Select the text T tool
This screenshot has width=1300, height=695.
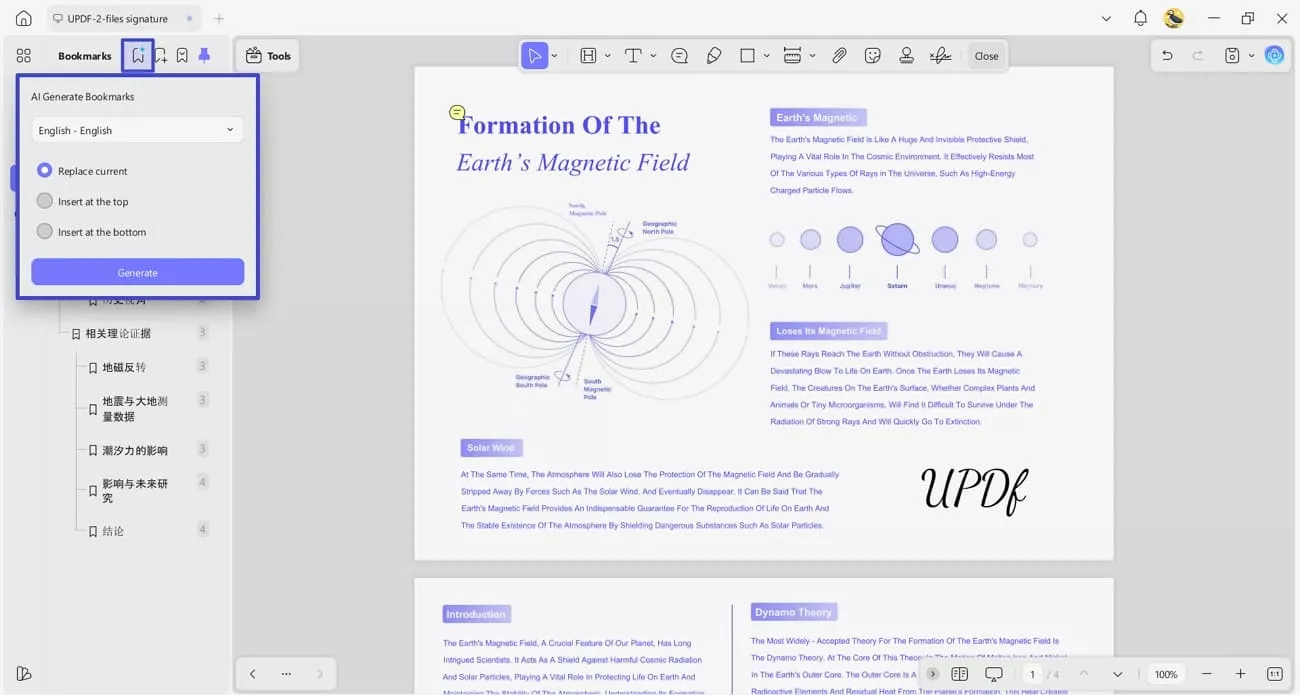pyautogui.click(x=633, y=56)
